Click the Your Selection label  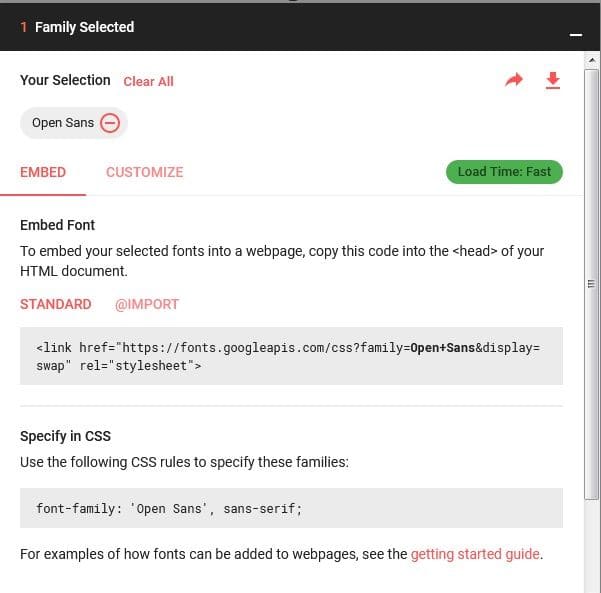65,80
